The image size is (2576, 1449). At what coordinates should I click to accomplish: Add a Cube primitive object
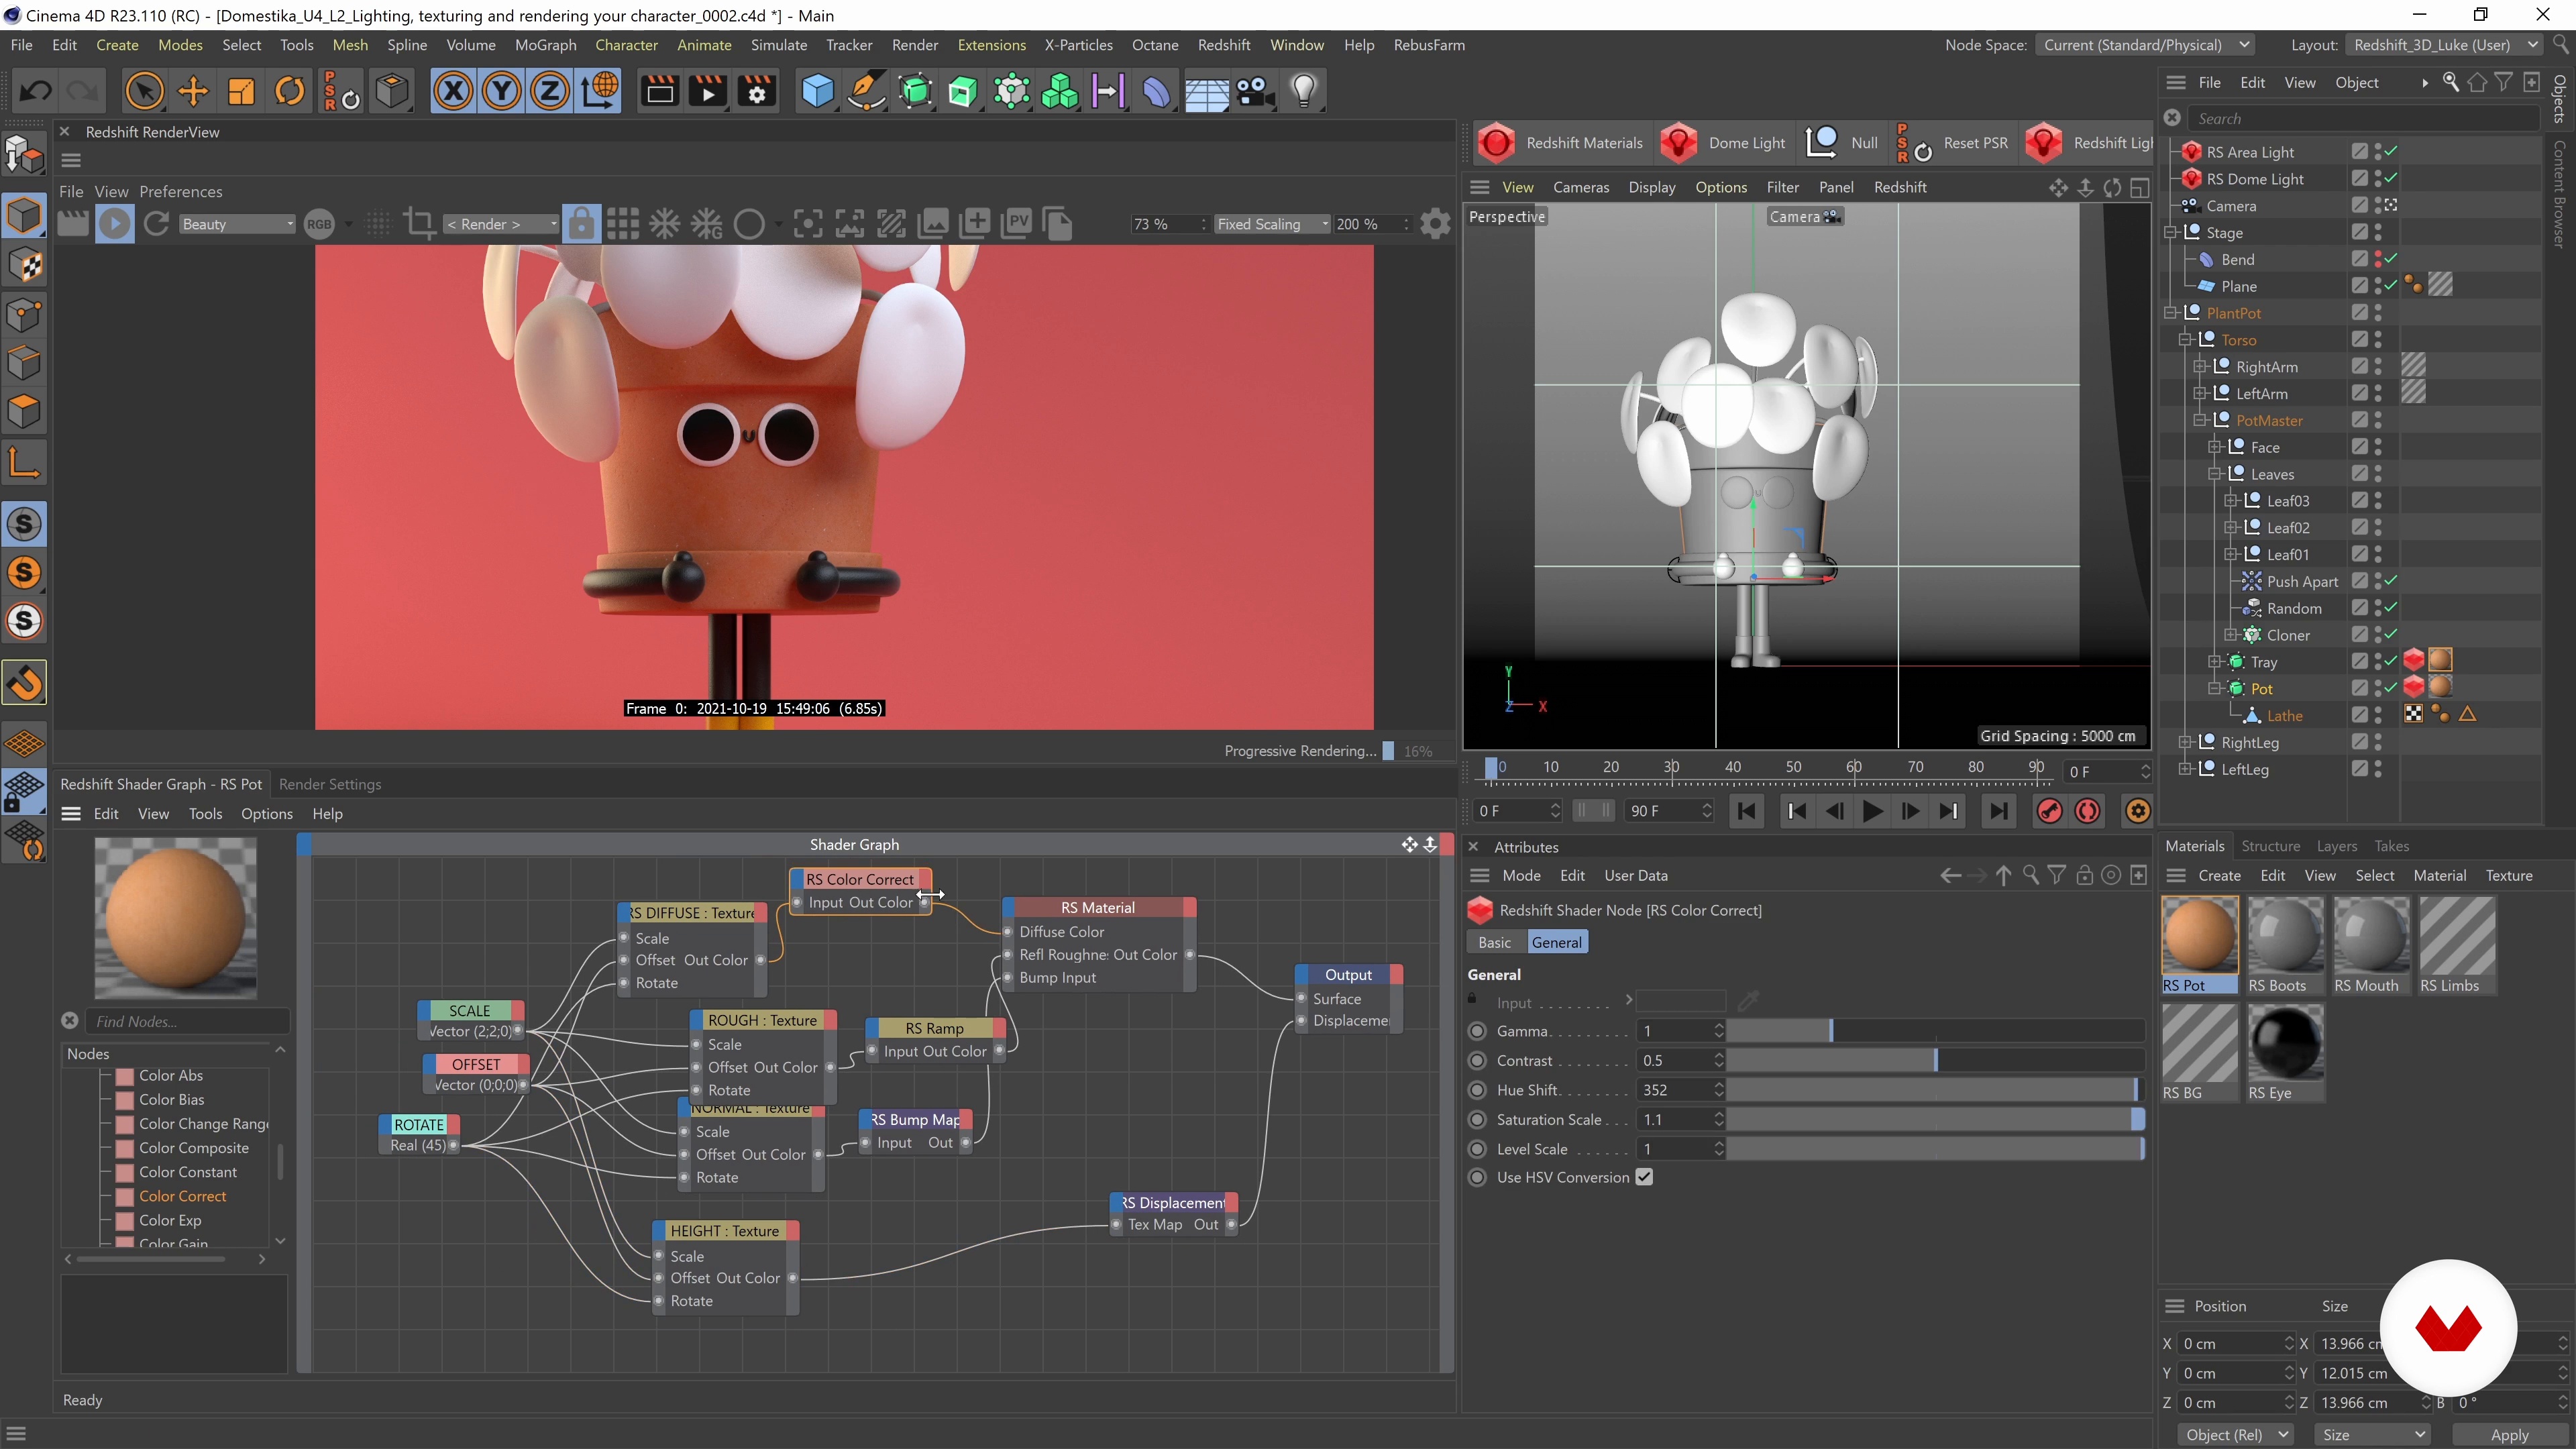[817, 91]
